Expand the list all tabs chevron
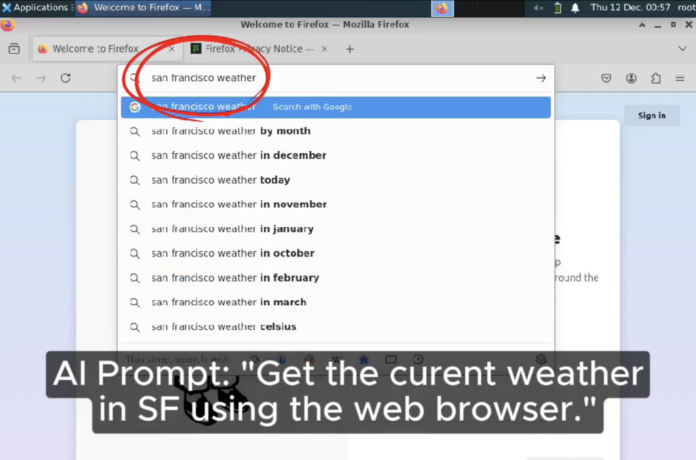This screenshot has height=460, width=696. point(681,48)
